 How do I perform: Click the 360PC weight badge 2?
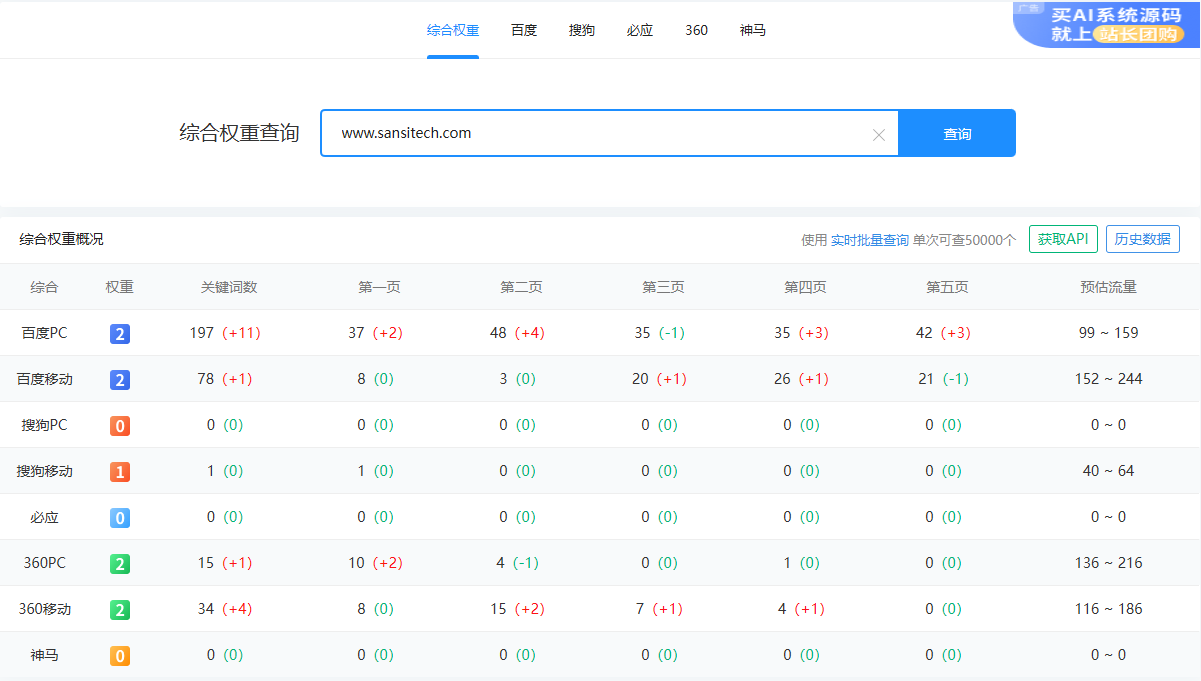tap(120, 564)
